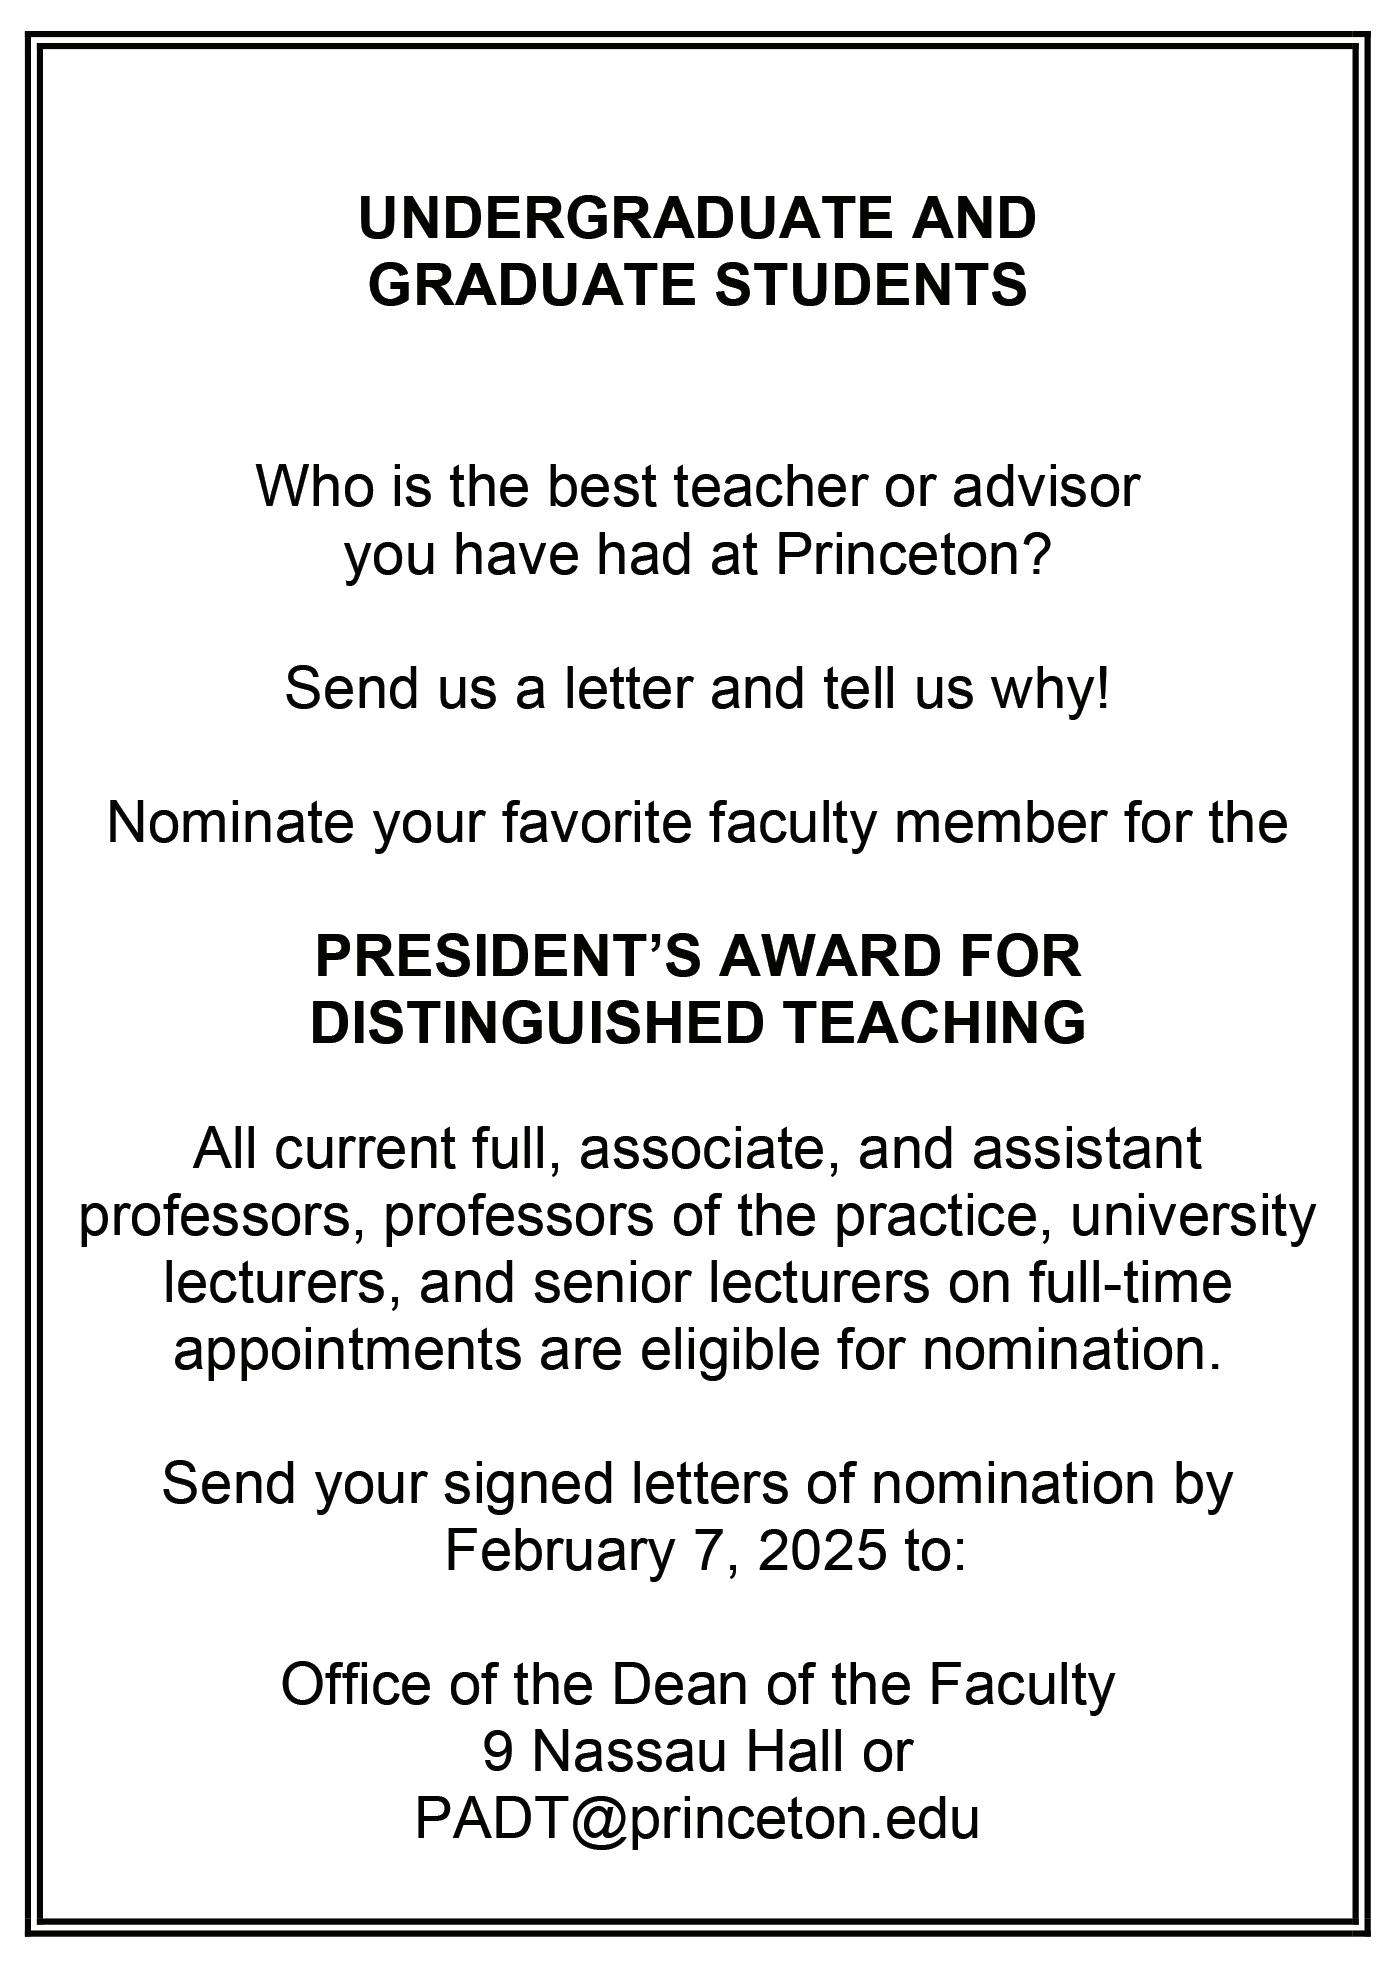Click the 'GRADUATE STUDENTS' heading line

tap(698, 284)
